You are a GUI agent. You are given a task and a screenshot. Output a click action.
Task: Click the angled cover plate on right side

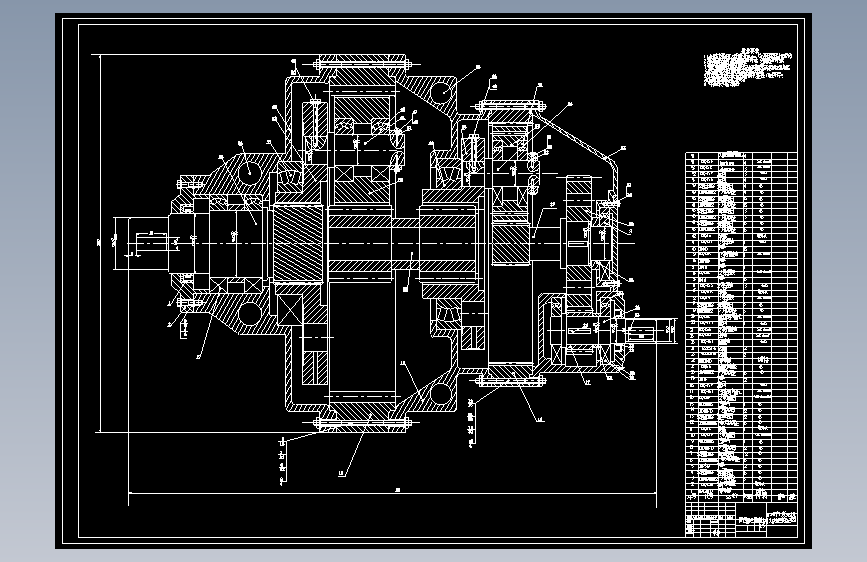(x=575, y=138)
